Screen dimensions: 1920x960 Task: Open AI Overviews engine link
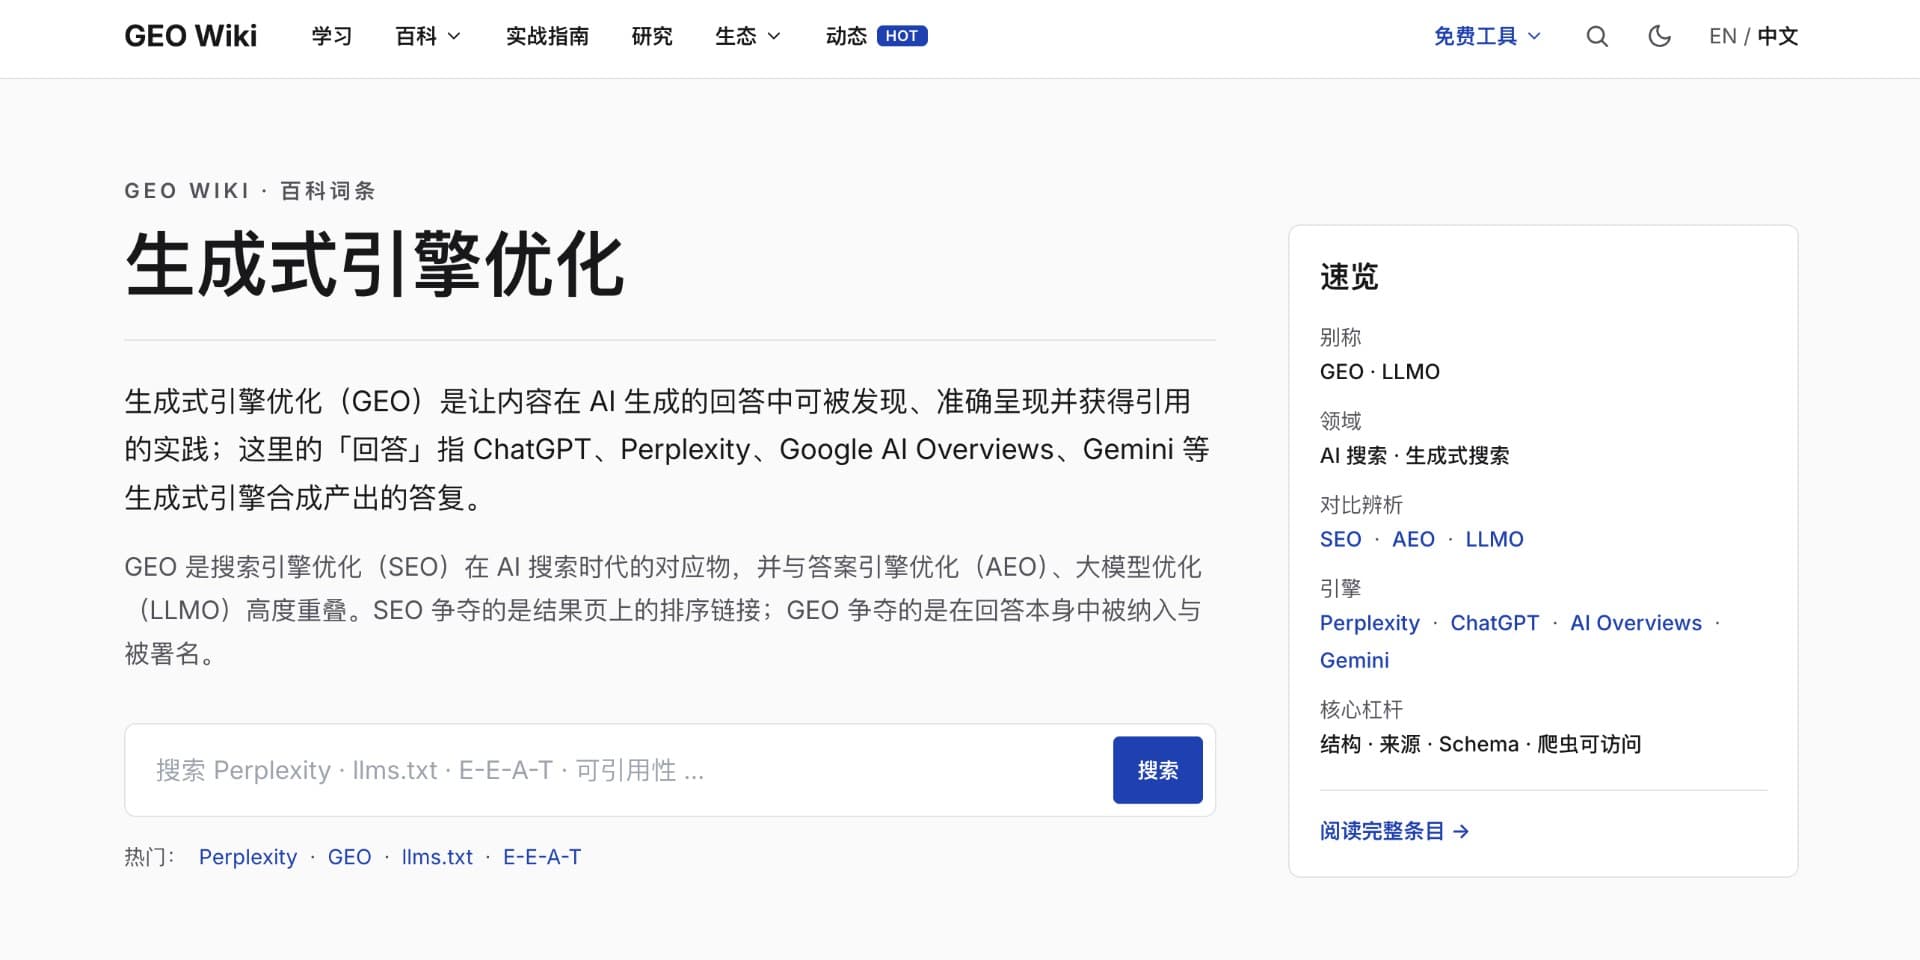point(1636,623)
